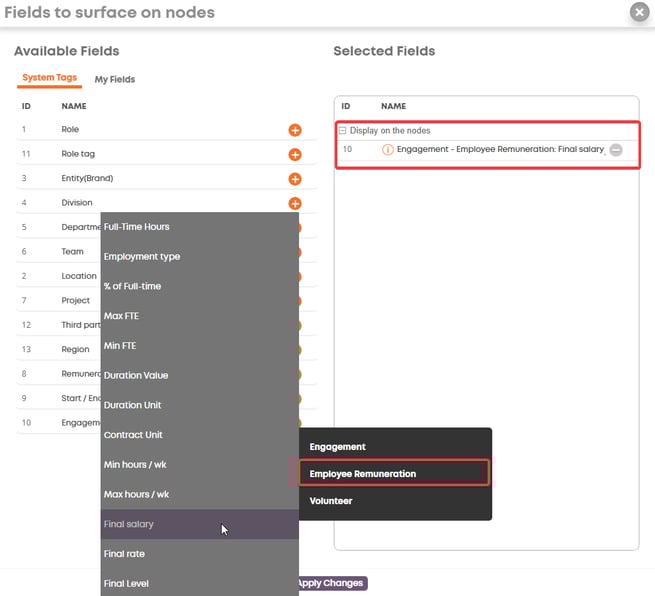The image size is (655, 596).
Task: Add the Role tag field with plus icon
Action: pyautogui.click(x=295, y=154)
